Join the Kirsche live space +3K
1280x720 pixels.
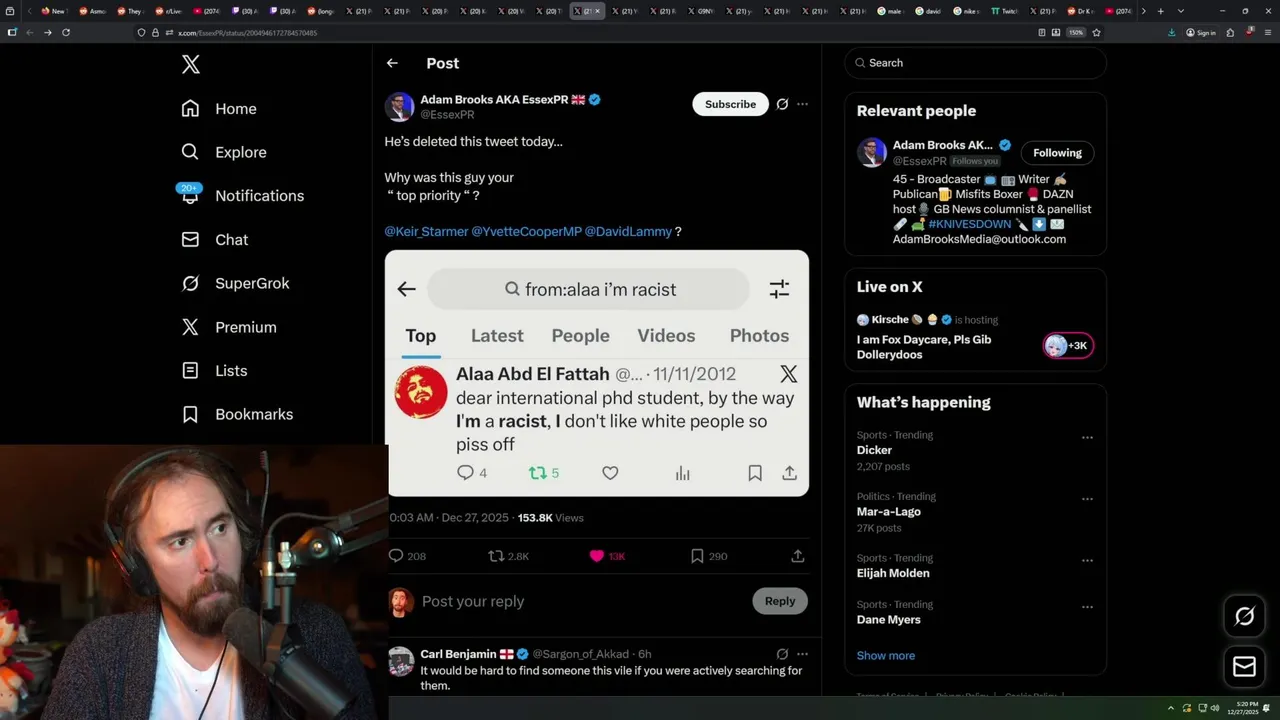coord(1068,346)
